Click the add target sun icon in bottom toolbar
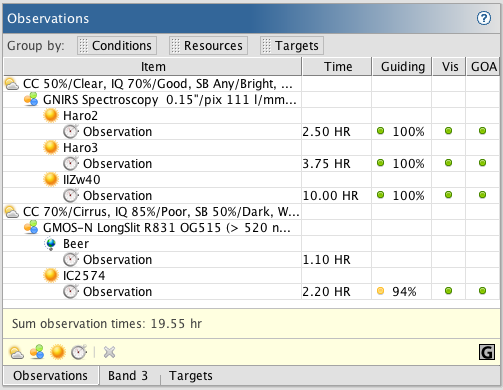 (x=58, y=352)
